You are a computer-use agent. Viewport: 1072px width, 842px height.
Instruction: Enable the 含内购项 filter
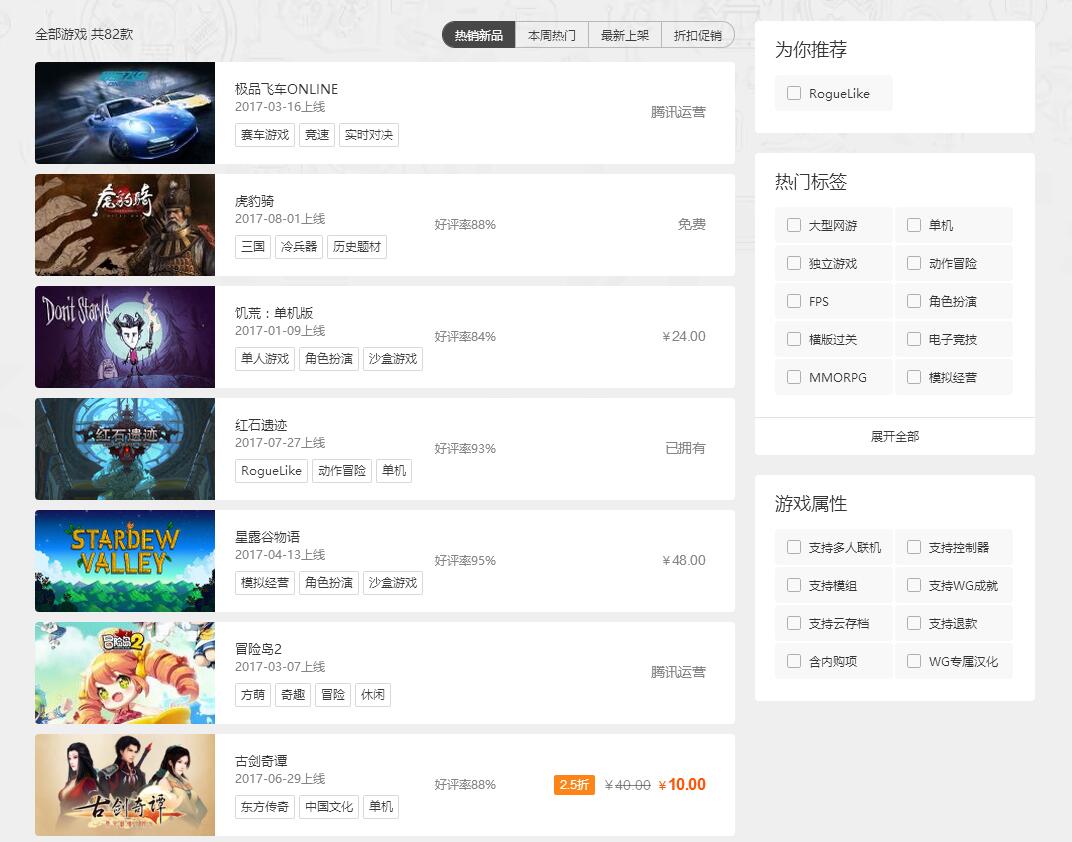pyautogui.click(x=793, y=661)
